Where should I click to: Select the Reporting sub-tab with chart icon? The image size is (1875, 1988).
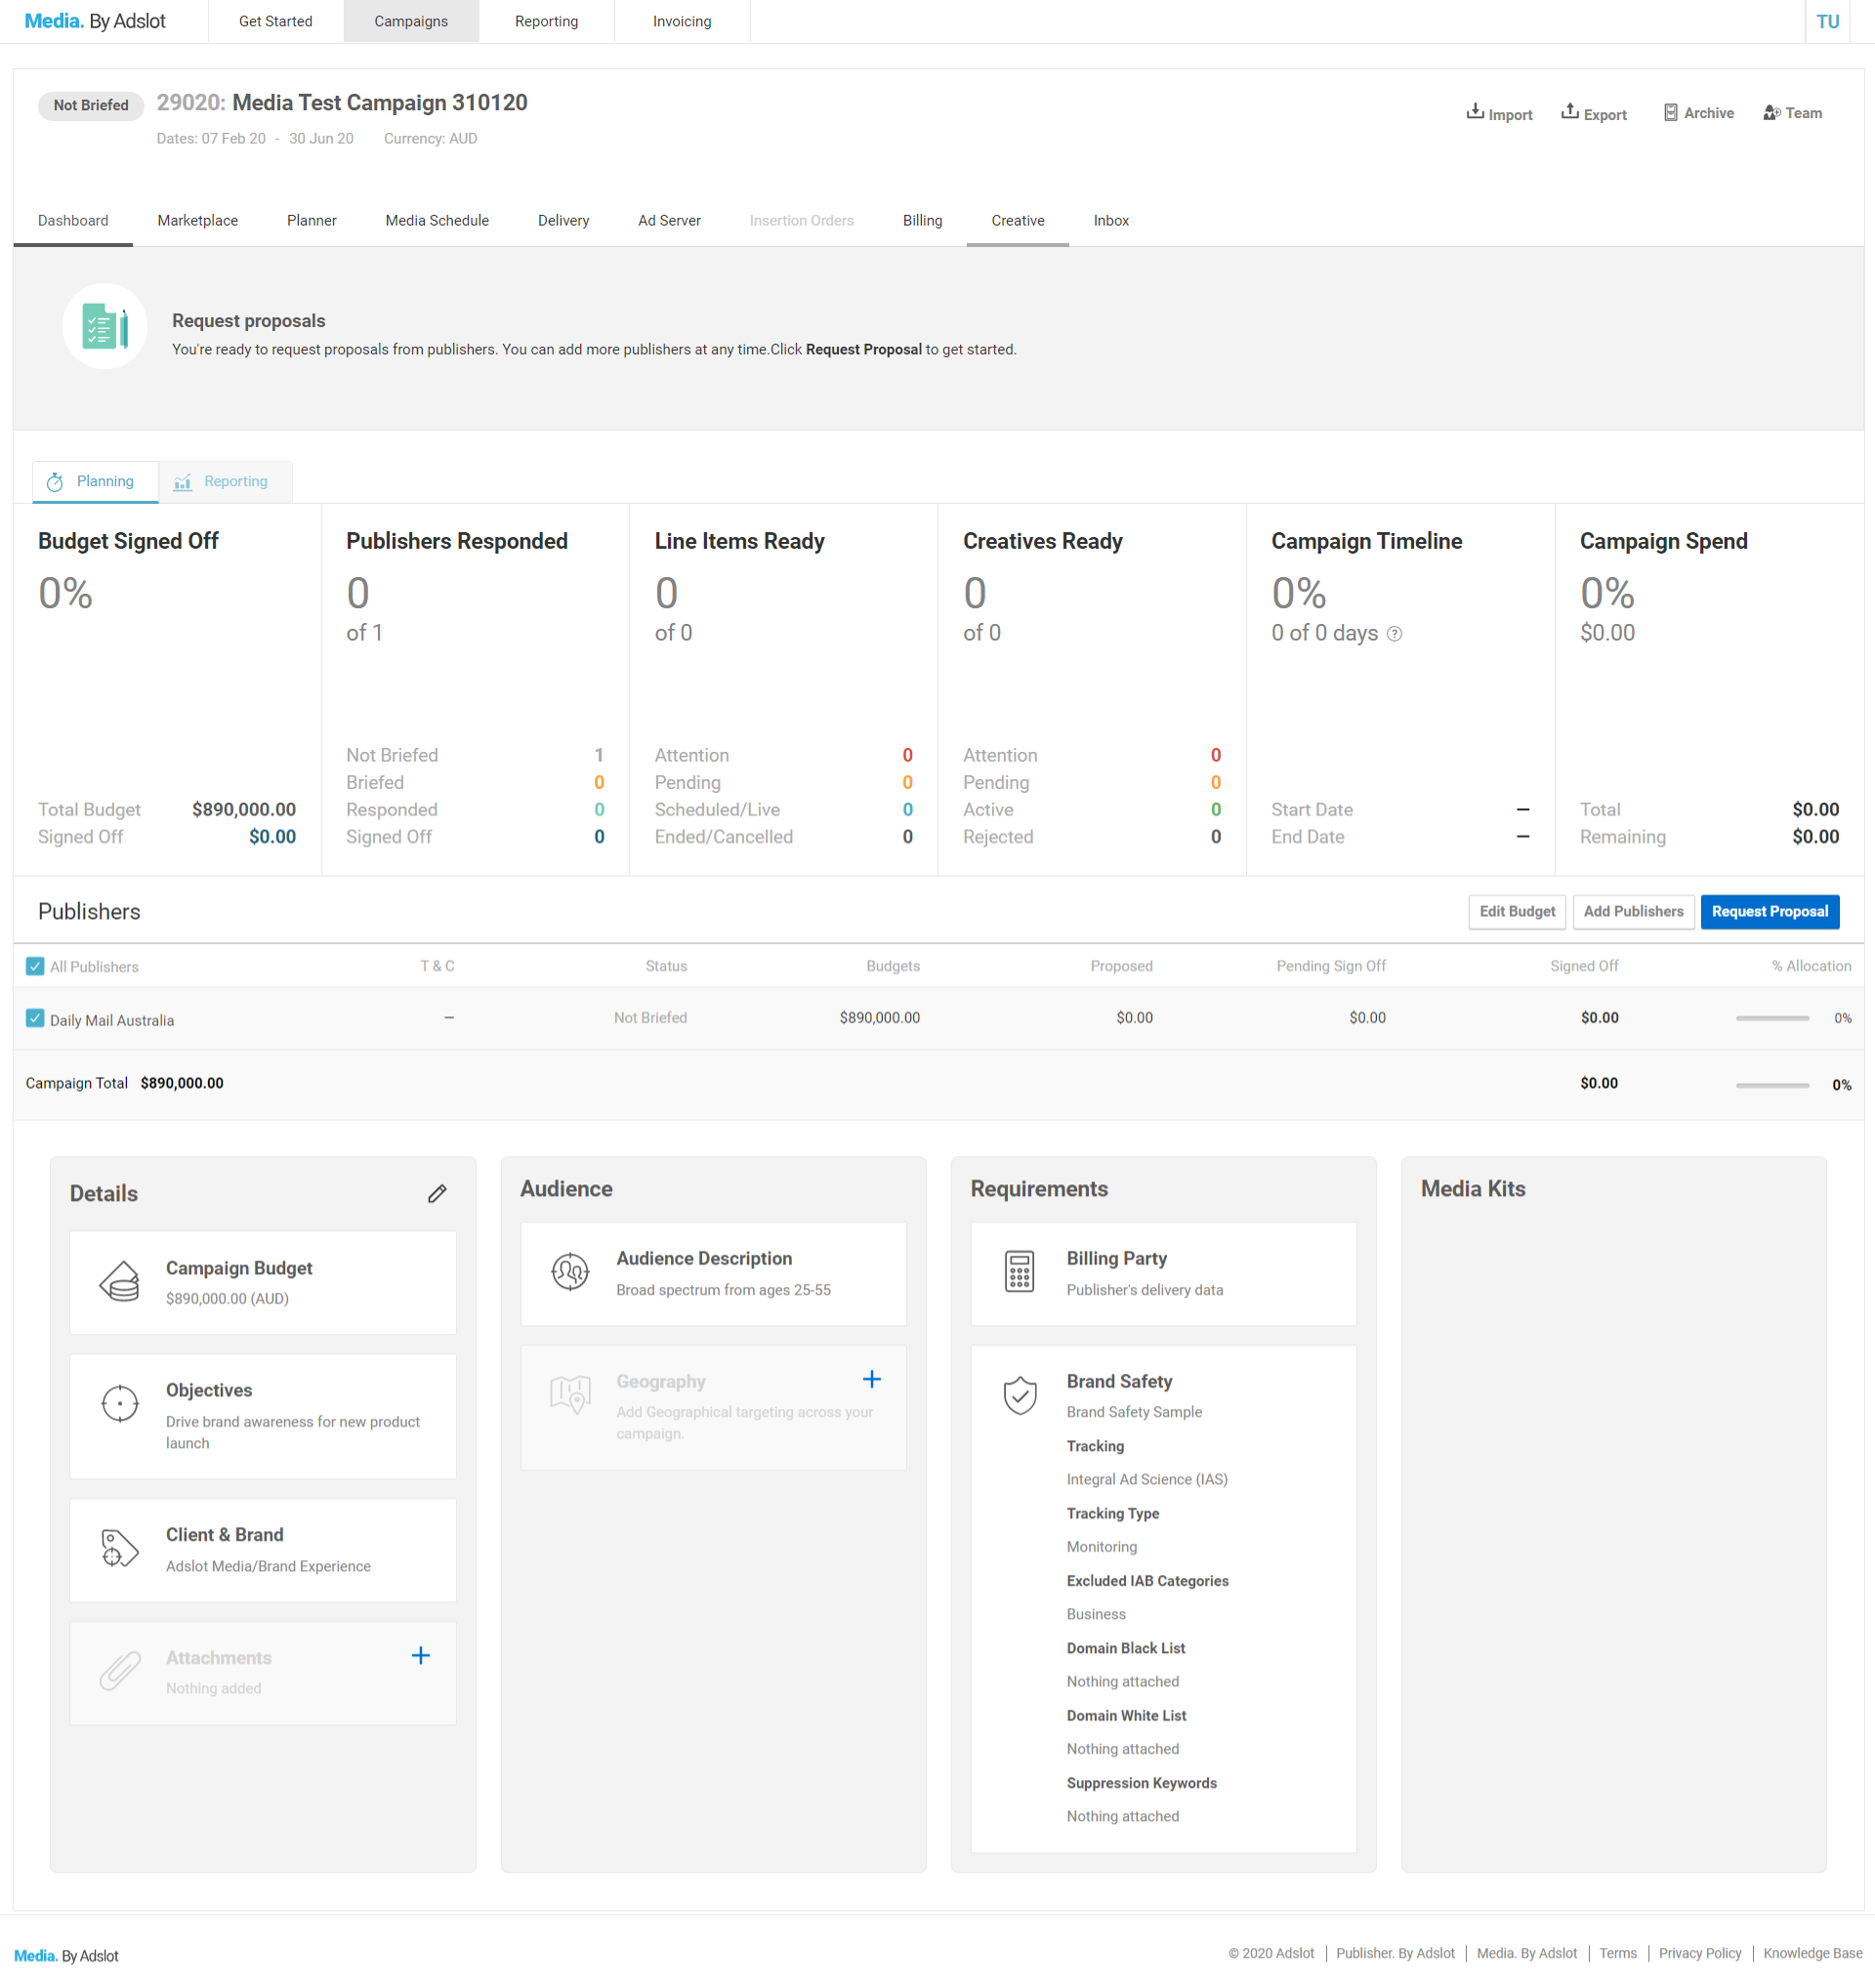pyautogui.click(x=226, y=482)
